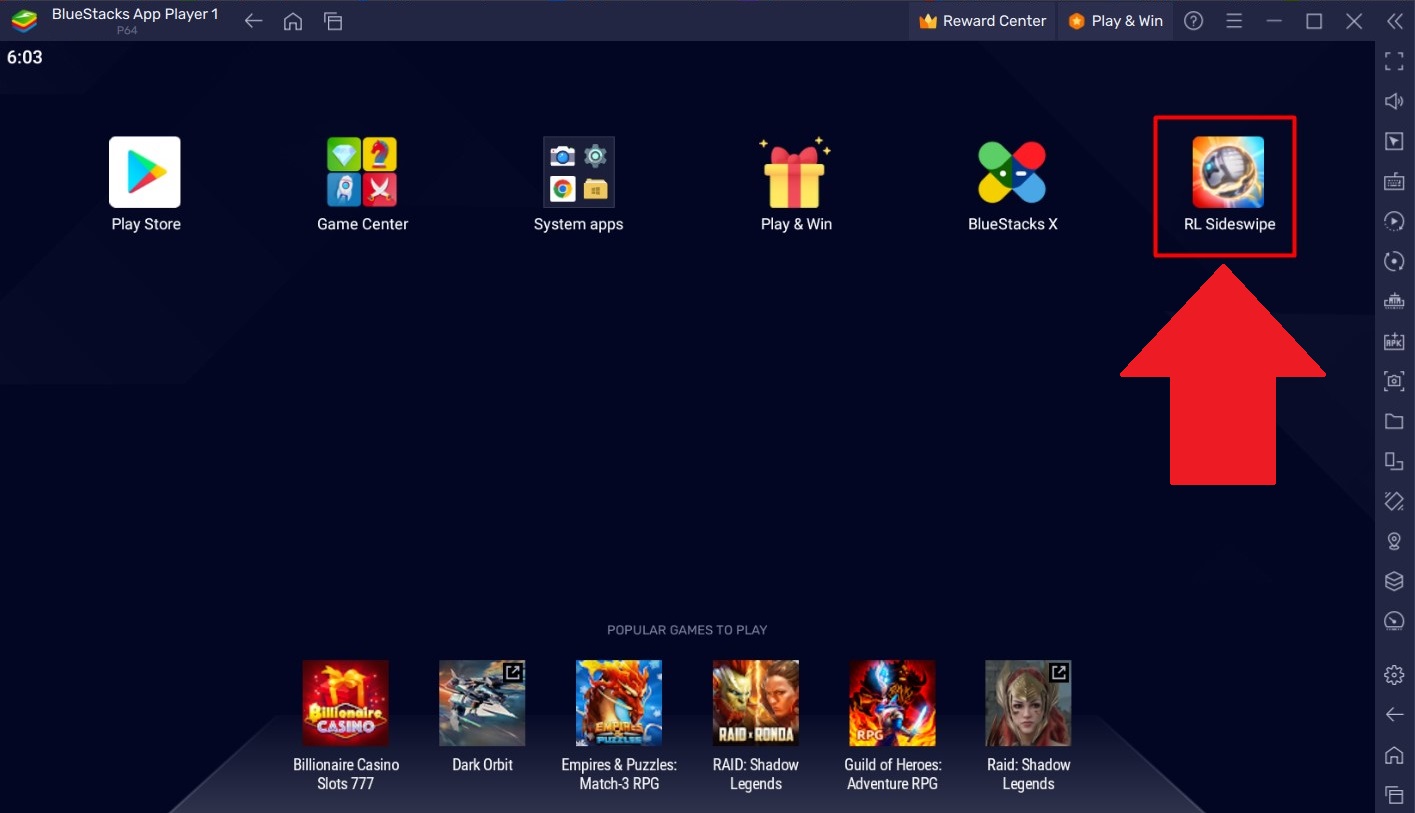Screen dimensions: 1415x813
Task: Open settings gear in sidebar
Action: (1394, 675)
